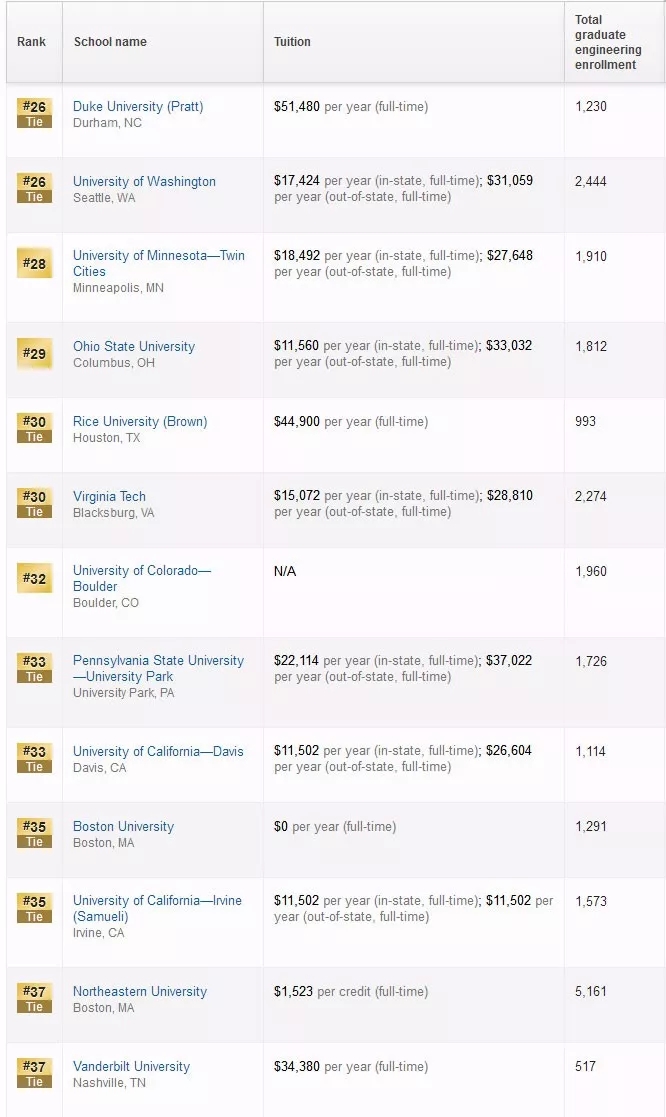
Task: Visit the Ohio State University link
Action: pos(134,347)
